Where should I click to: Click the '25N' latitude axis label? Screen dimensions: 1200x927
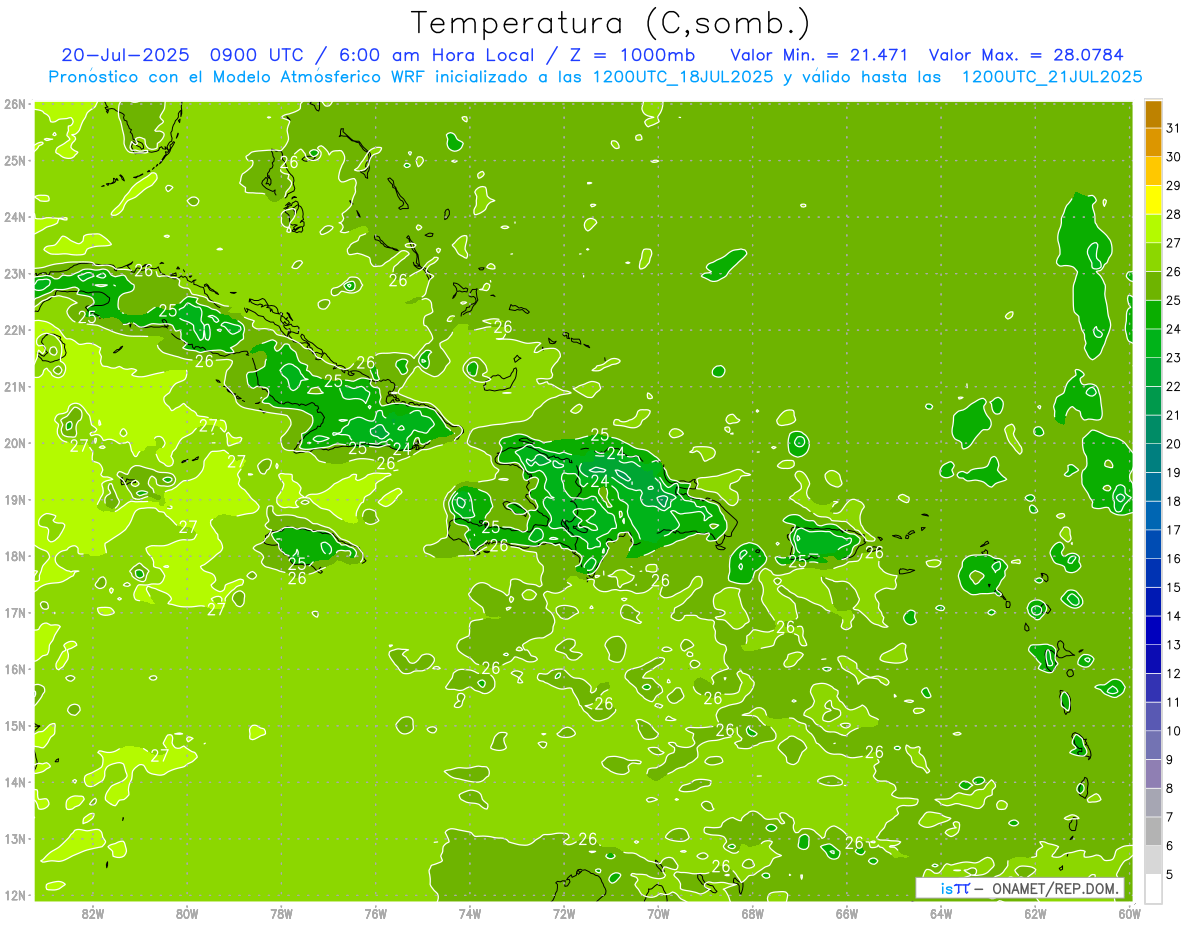click(15, 160)
